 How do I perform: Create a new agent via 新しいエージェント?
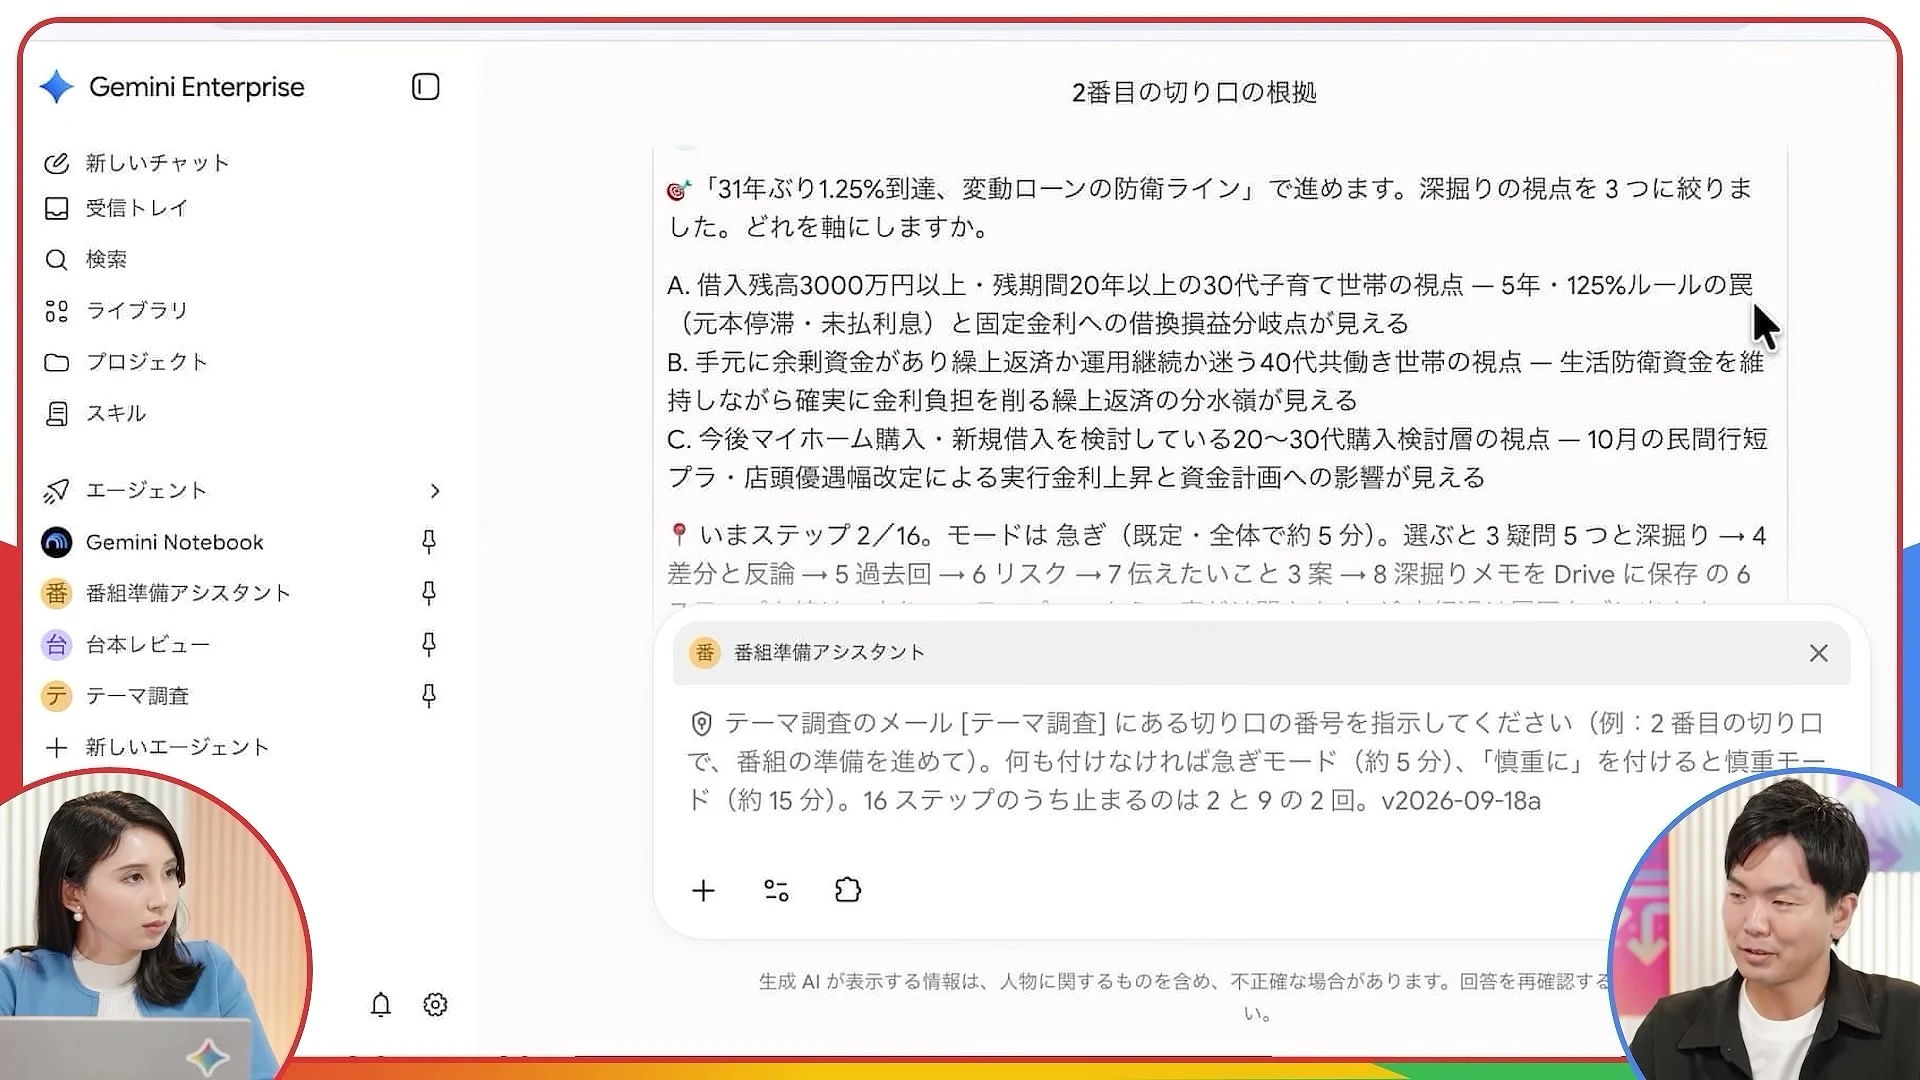click(x=157, y=747)
